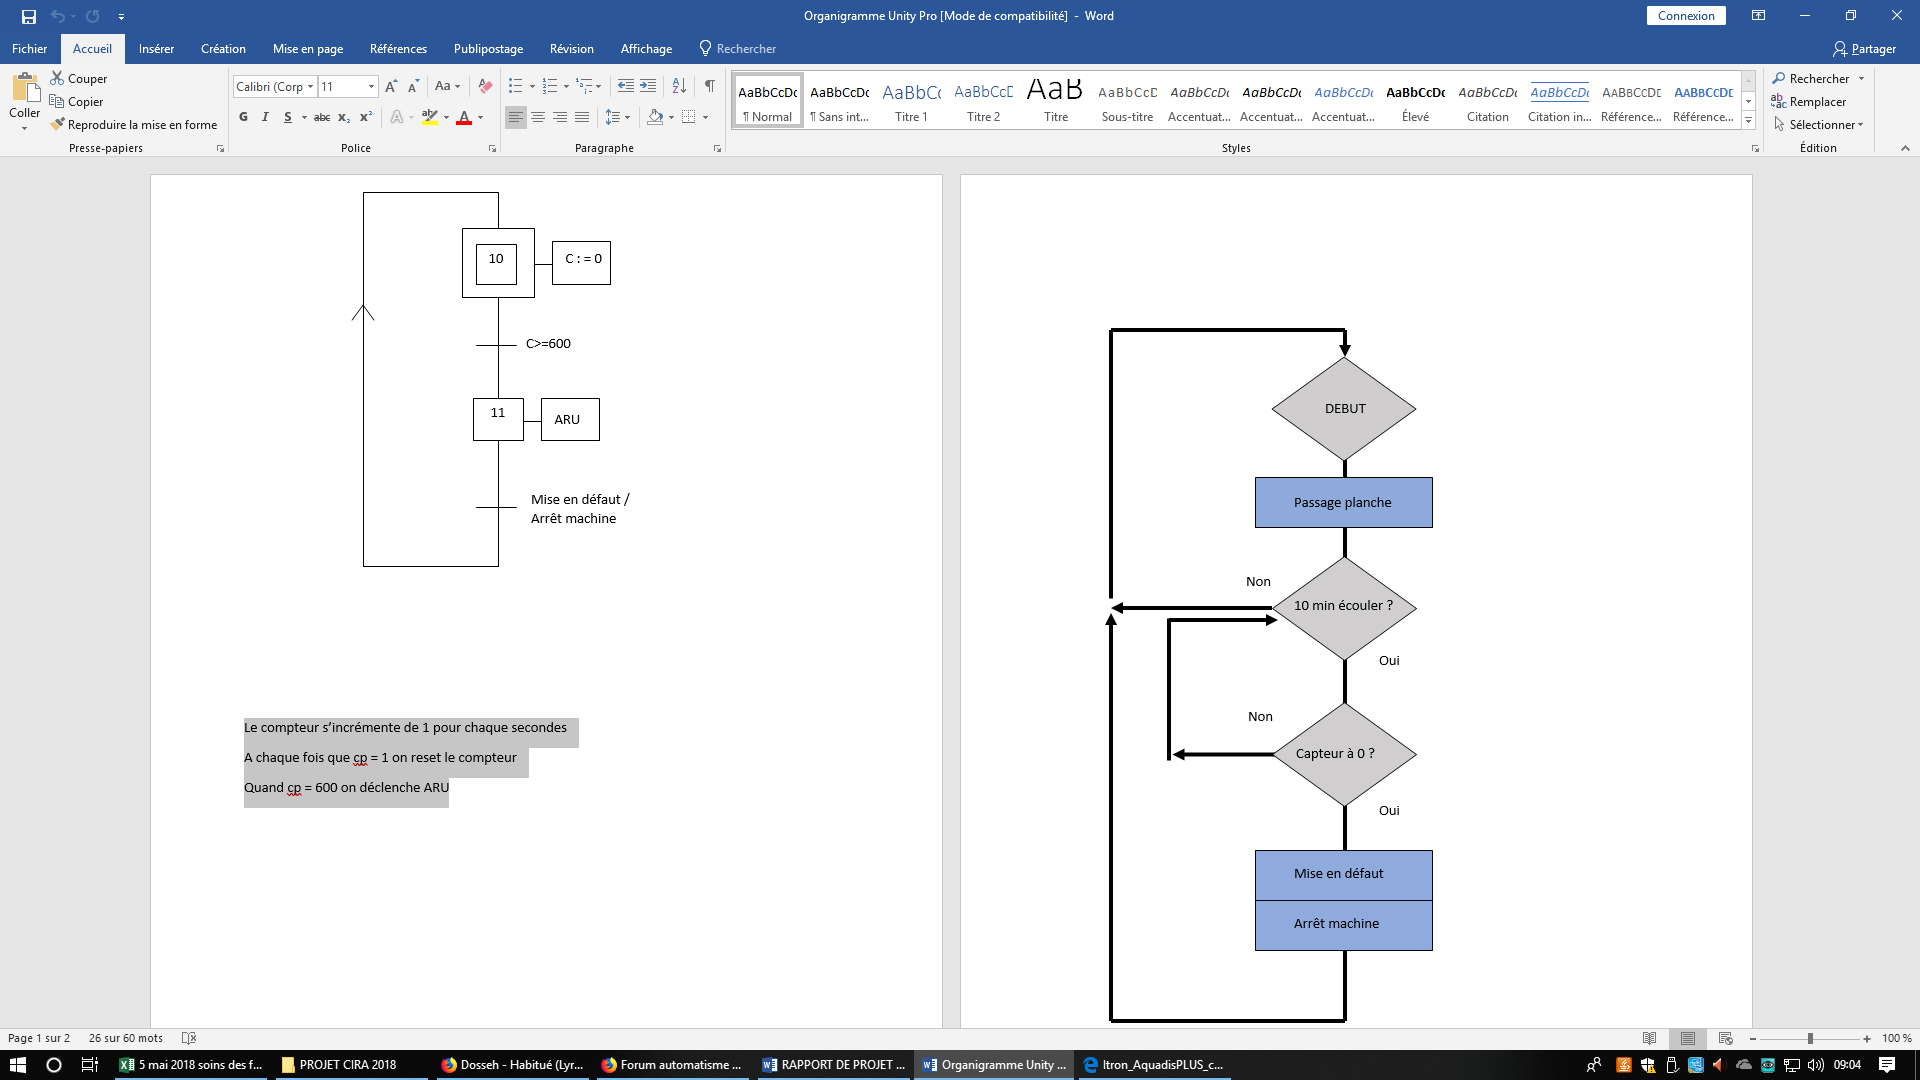The image size is (1920, 1080).
Task: Click the sort A-Z icon
Action: click(x=679, y=86)
